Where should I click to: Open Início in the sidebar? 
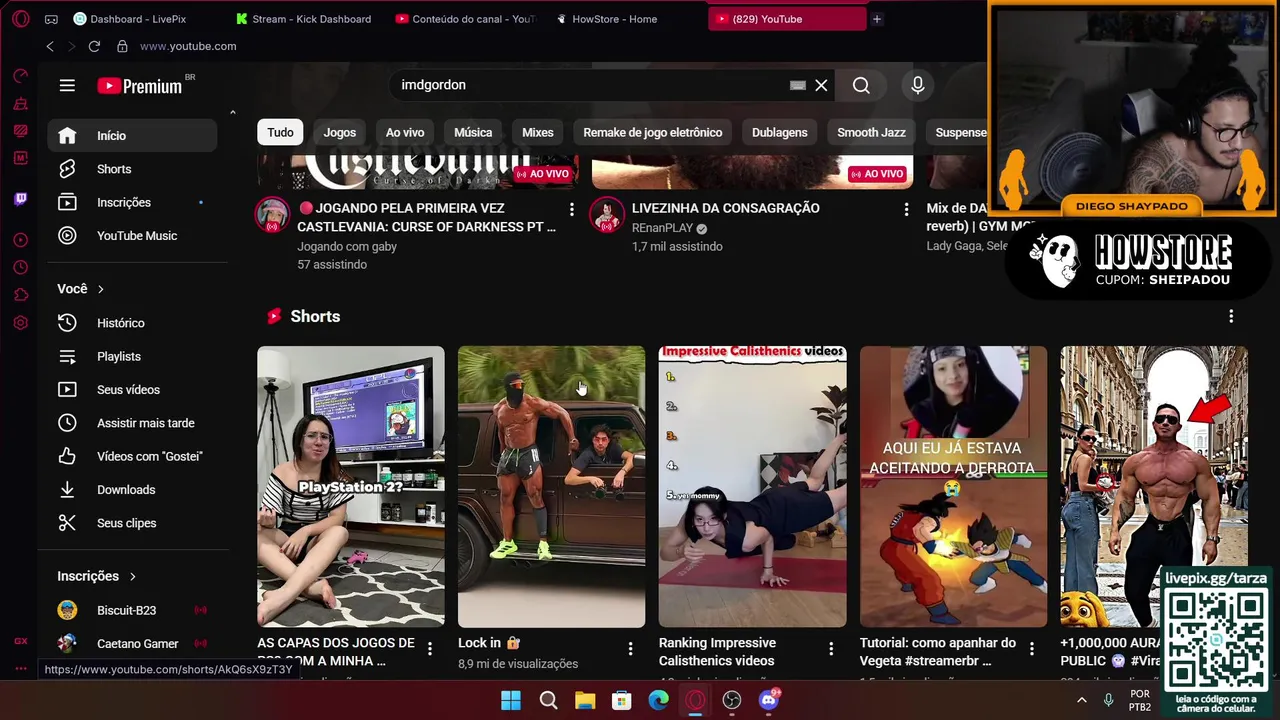click(132, 136)
